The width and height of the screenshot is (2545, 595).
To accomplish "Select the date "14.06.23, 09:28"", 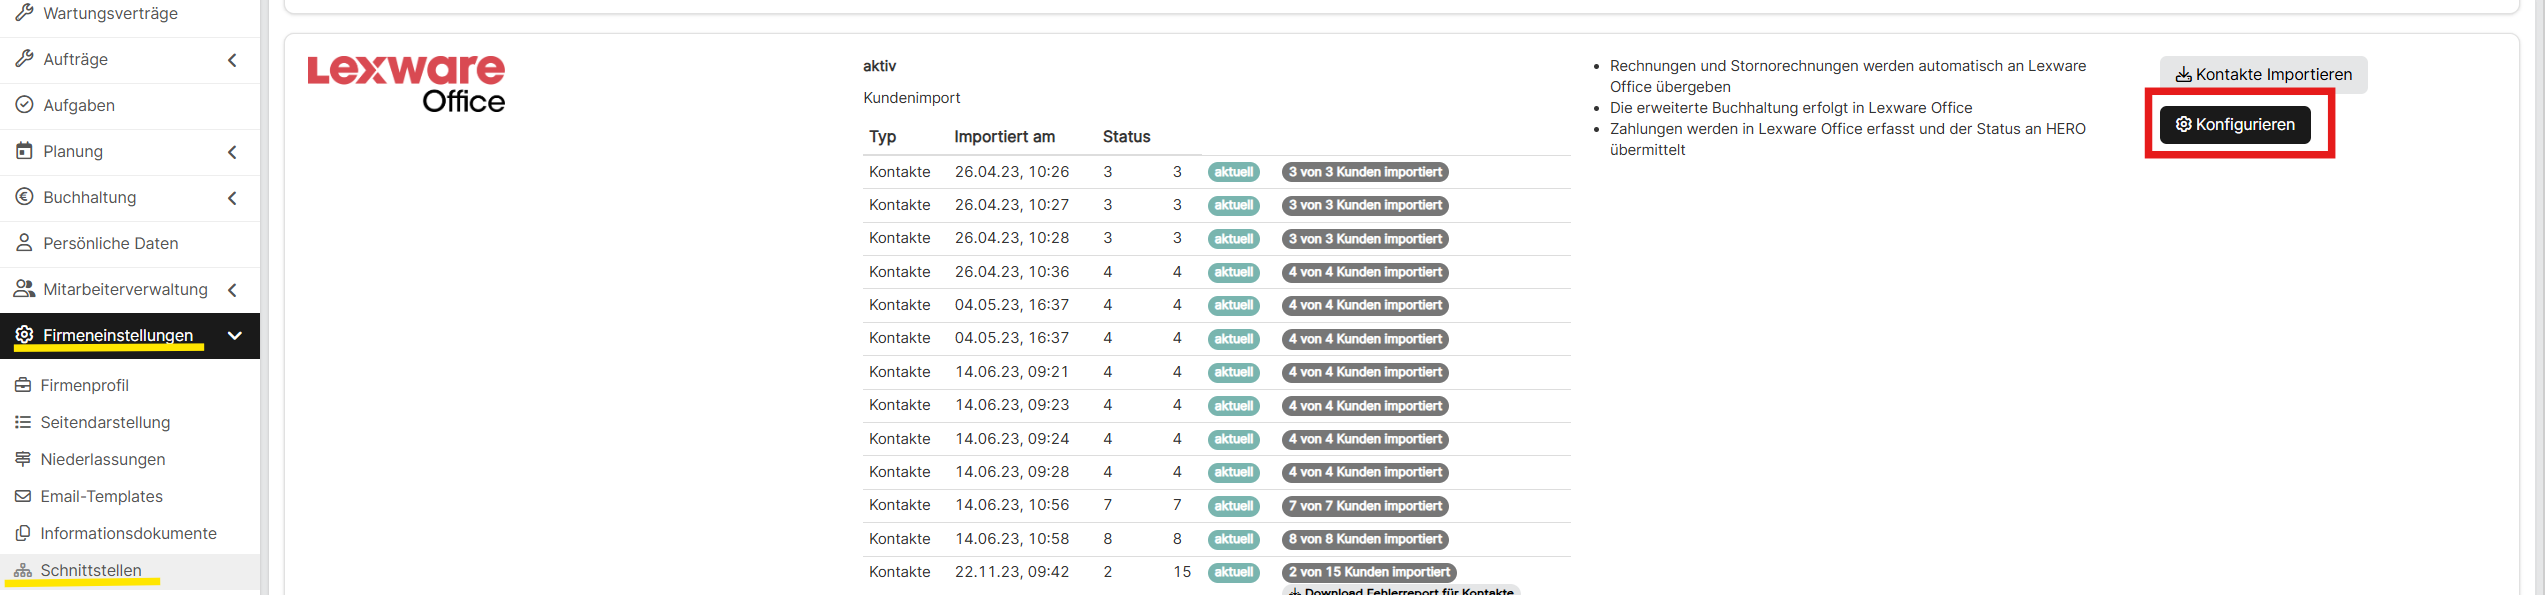I will [1012, 472].
